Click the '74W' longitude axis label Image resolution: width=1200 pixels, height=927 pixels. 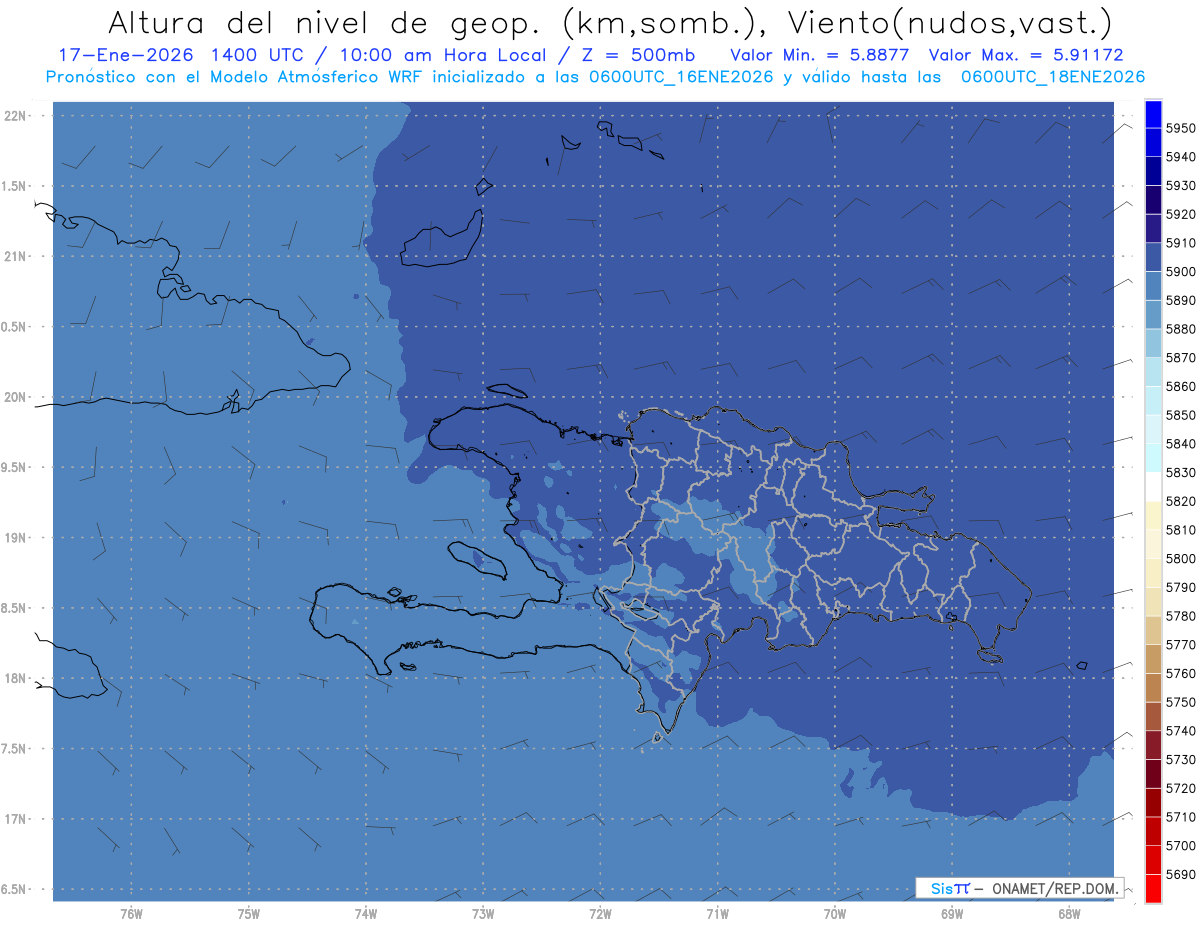pyautogui.click(x=366, y=913)
